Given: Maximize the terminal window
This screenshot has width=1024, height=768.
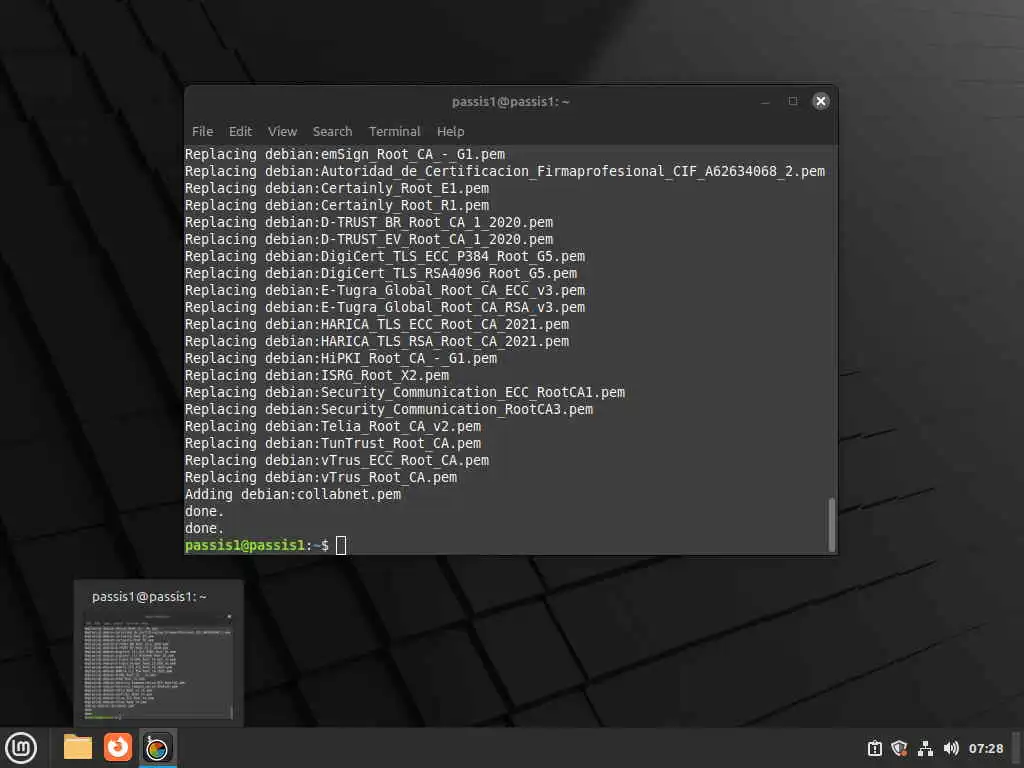Looking at the screenshot, I should coord(793,101).
